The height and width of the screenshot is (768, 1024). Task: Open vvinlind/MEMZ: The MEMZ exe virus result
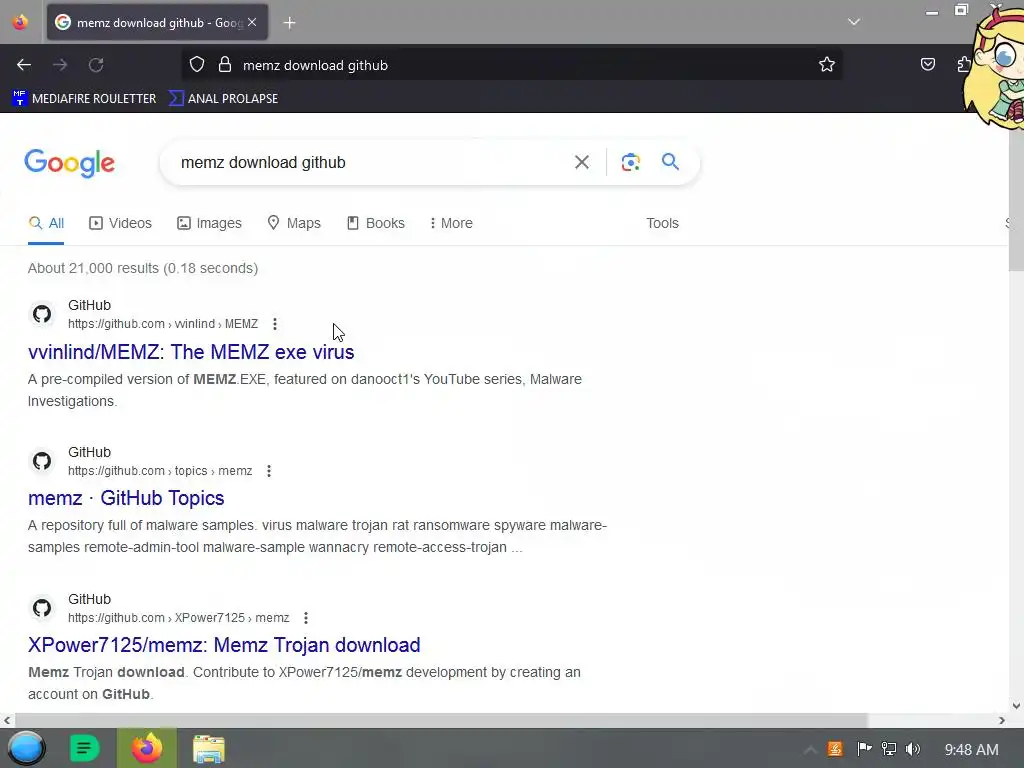pyautogui.click(x=191, y=352)
